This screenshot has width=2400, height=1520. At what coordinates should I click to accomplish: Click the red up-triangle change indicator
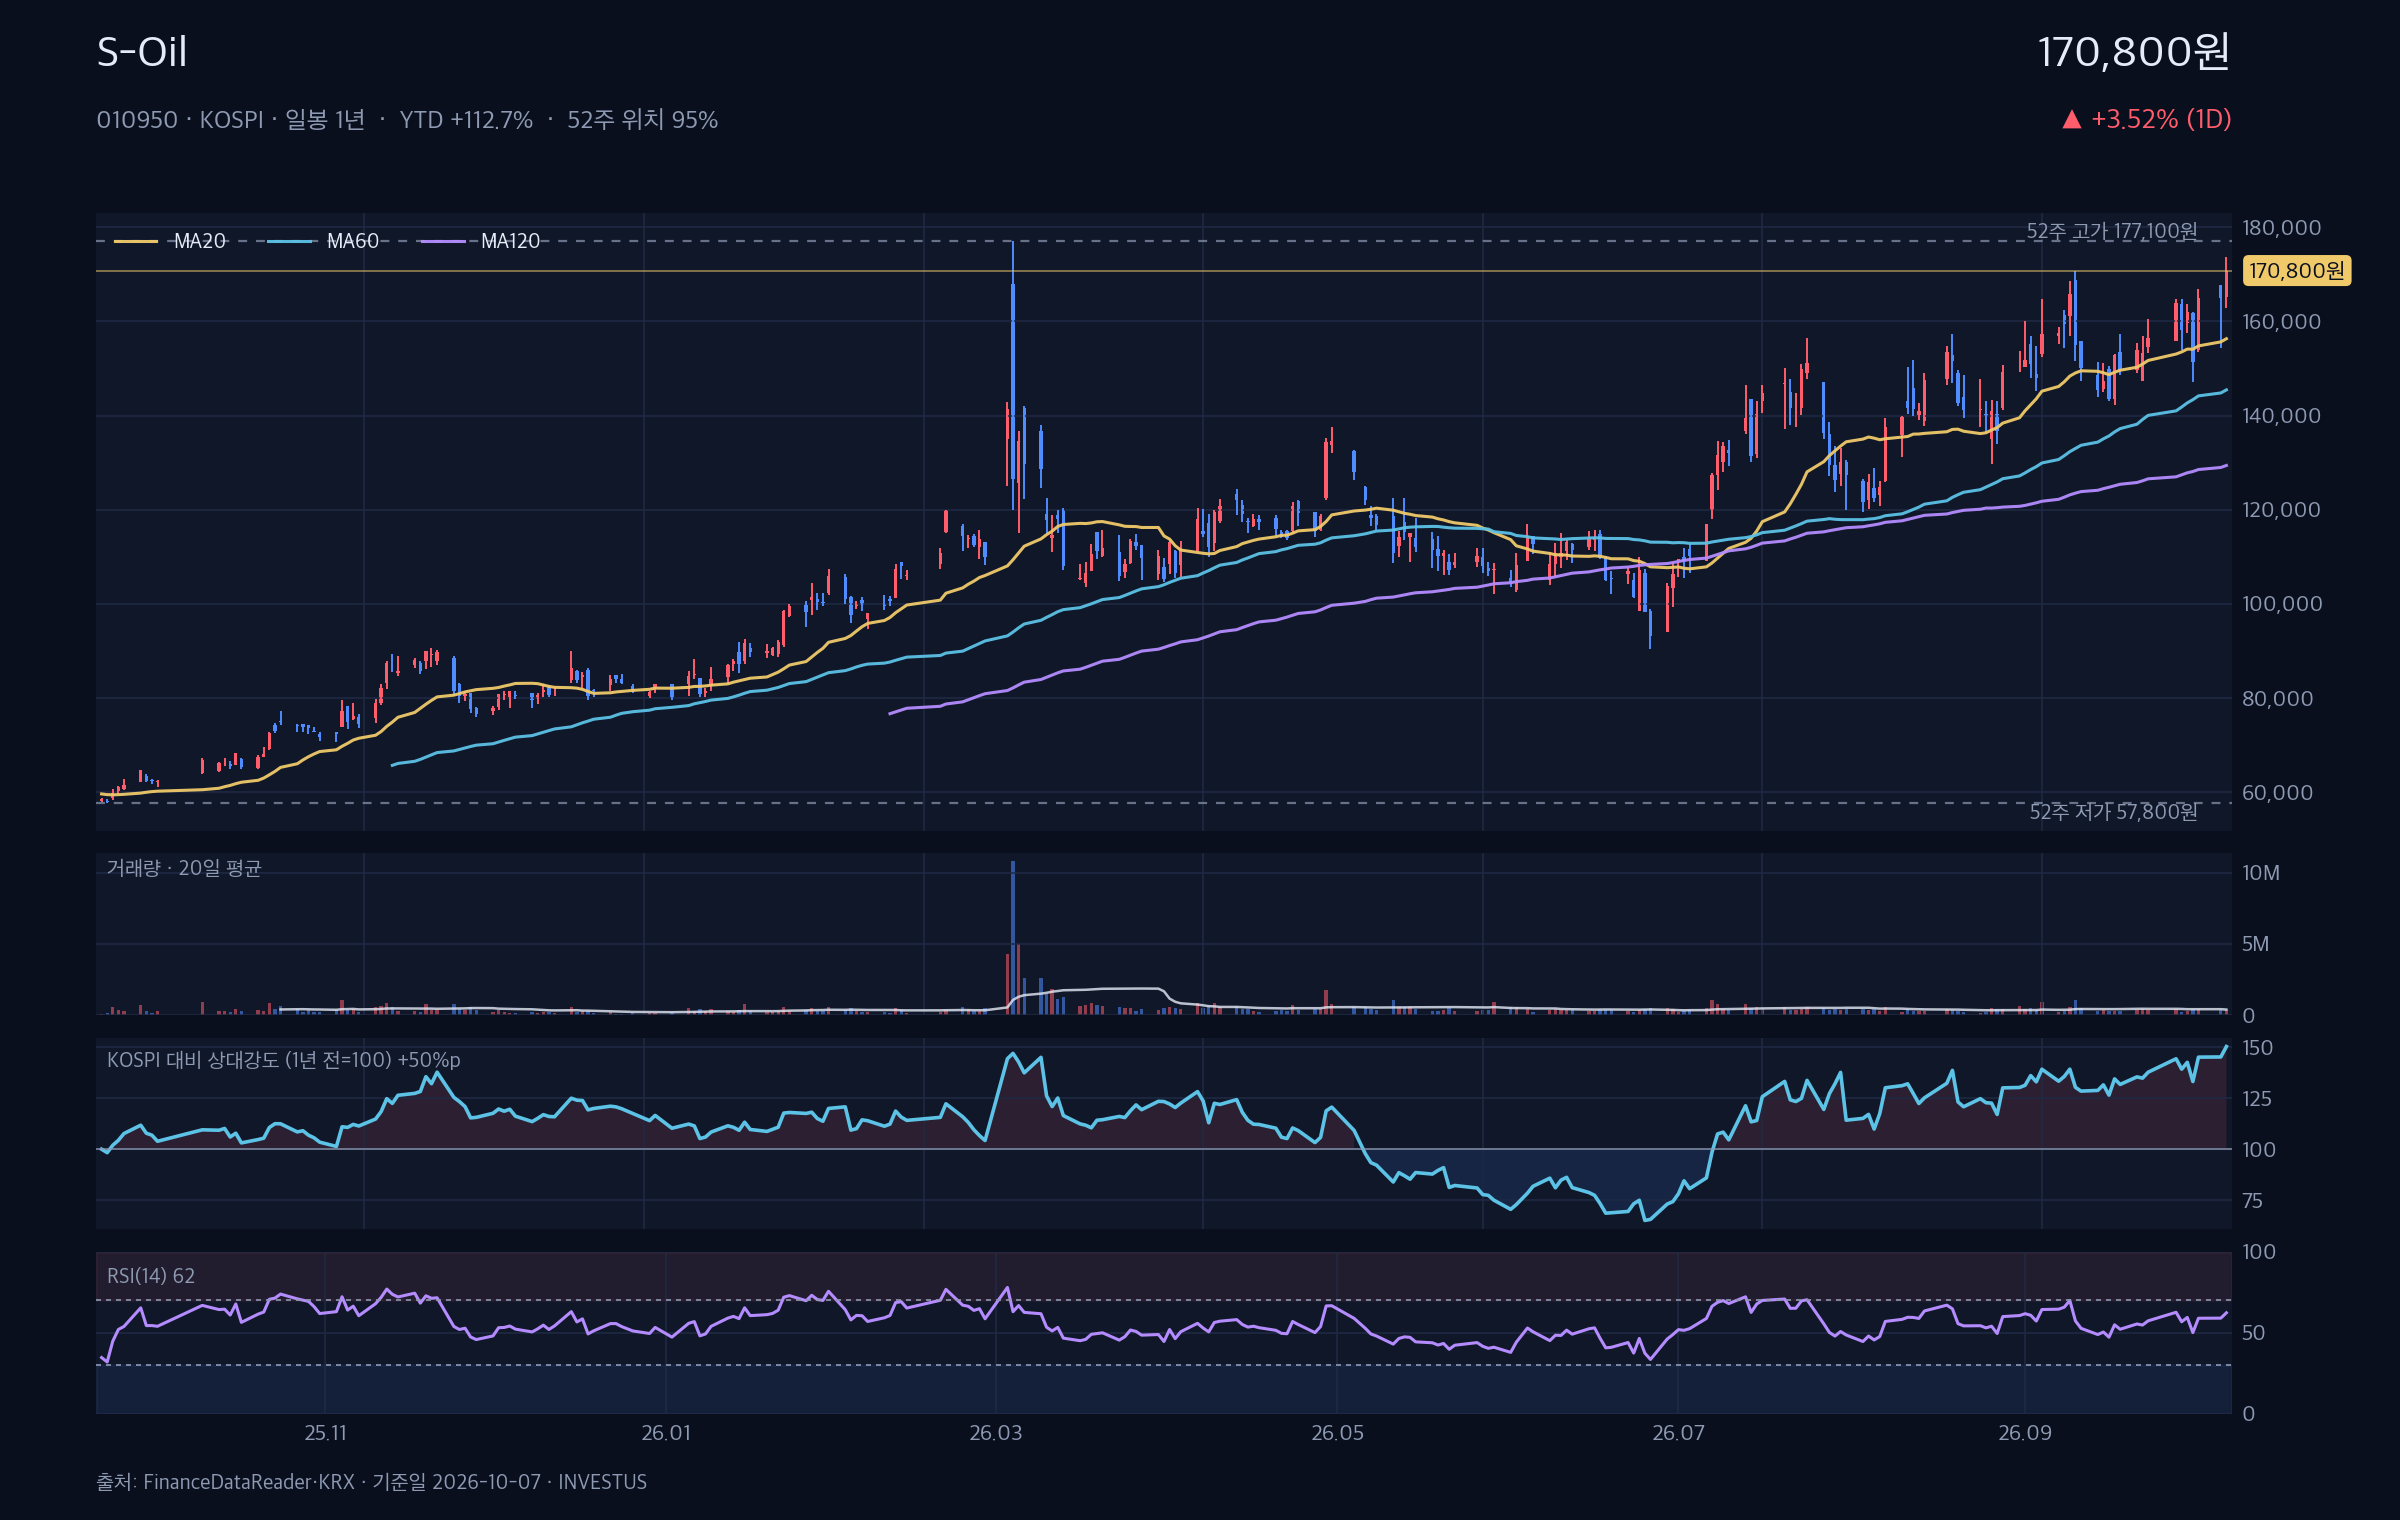2072,120
